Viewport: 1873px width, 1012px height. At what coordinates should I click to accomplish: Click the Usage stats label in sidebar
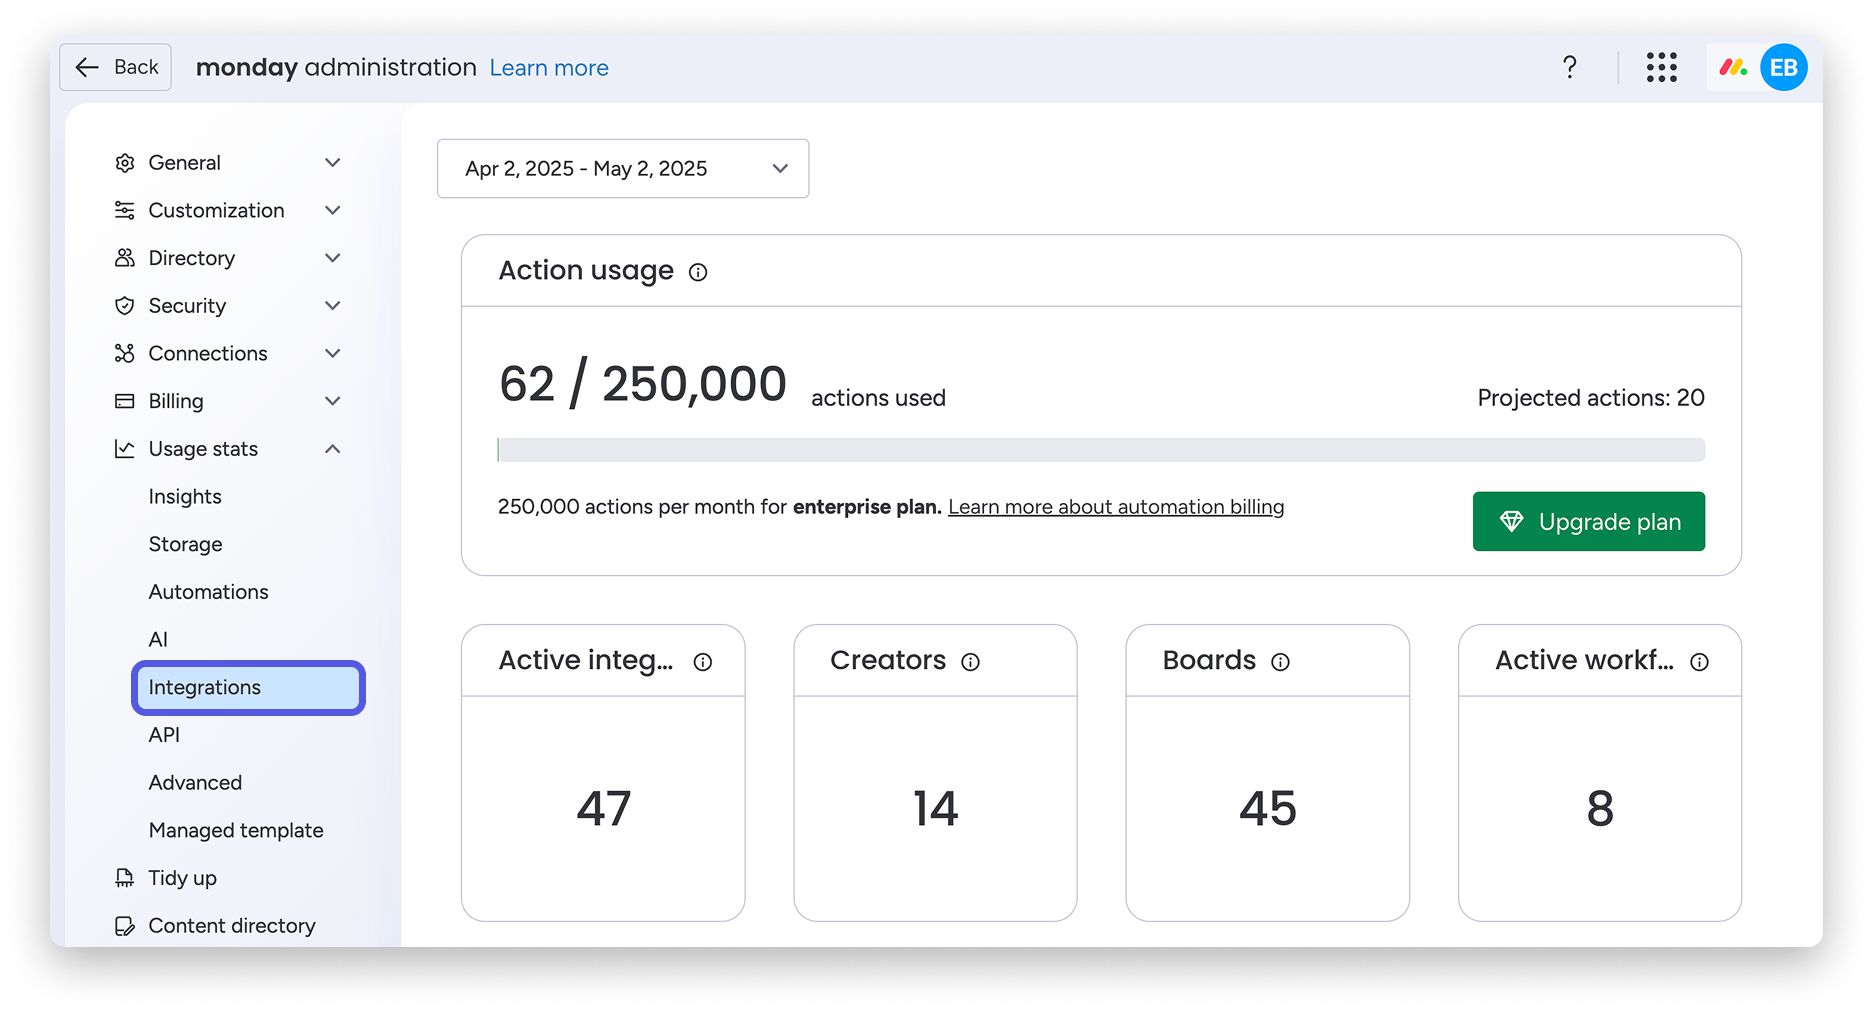point(204,449)
